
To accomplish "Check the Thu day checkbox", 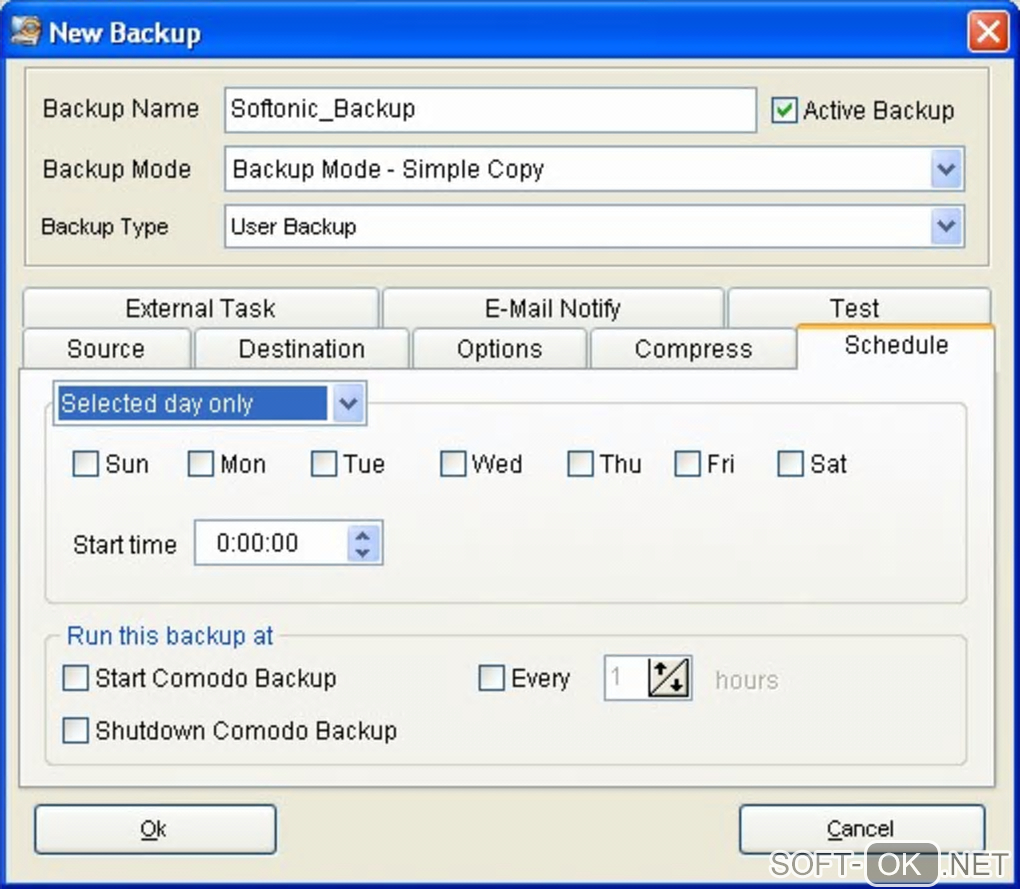I will [x=580, y=464].
